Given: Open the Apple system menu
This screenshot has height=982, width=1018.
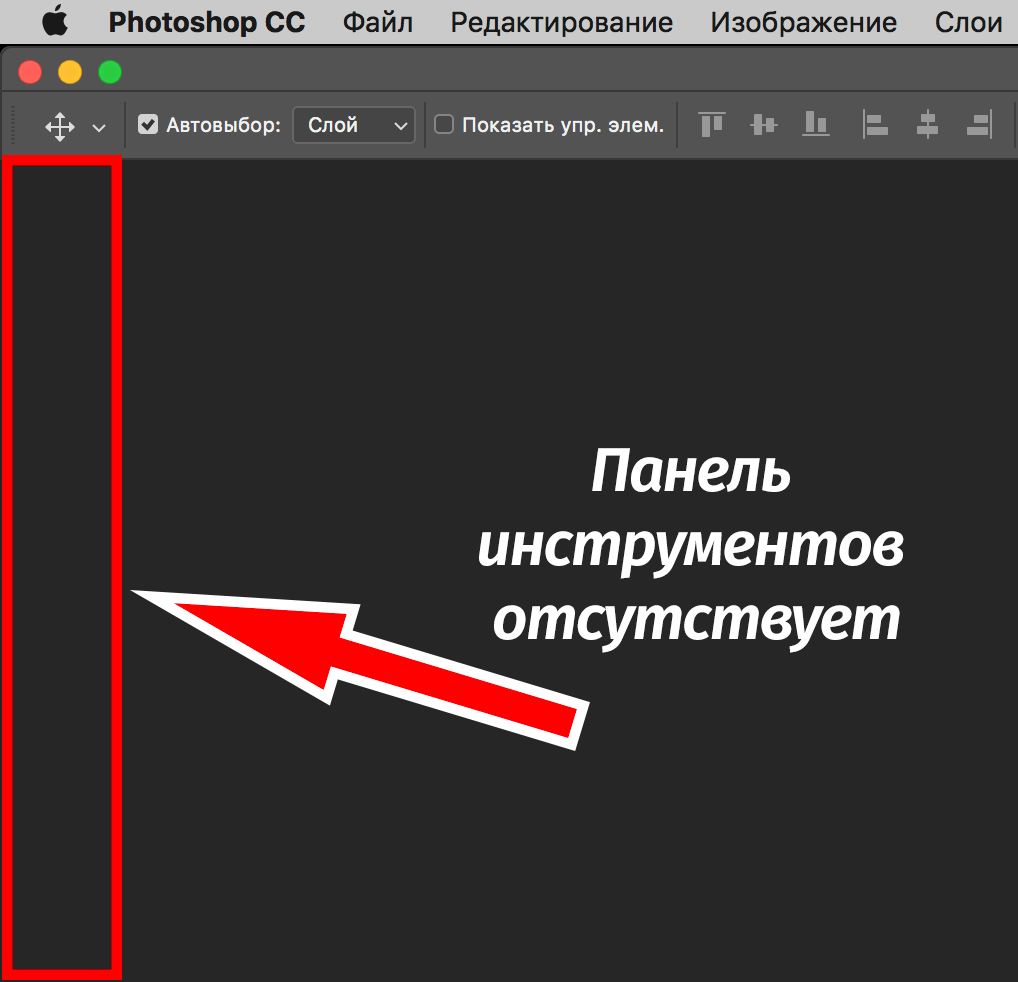Looking at the screenshot, I should (54, 22).
